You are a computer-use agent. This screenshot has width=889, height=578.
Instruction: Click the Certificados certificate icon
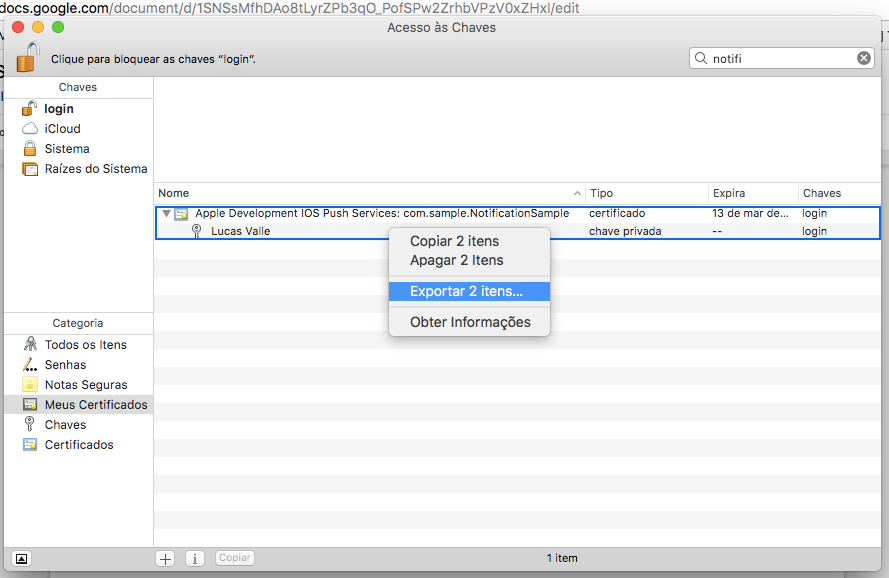pyautogui.click(x=30, y=444)
